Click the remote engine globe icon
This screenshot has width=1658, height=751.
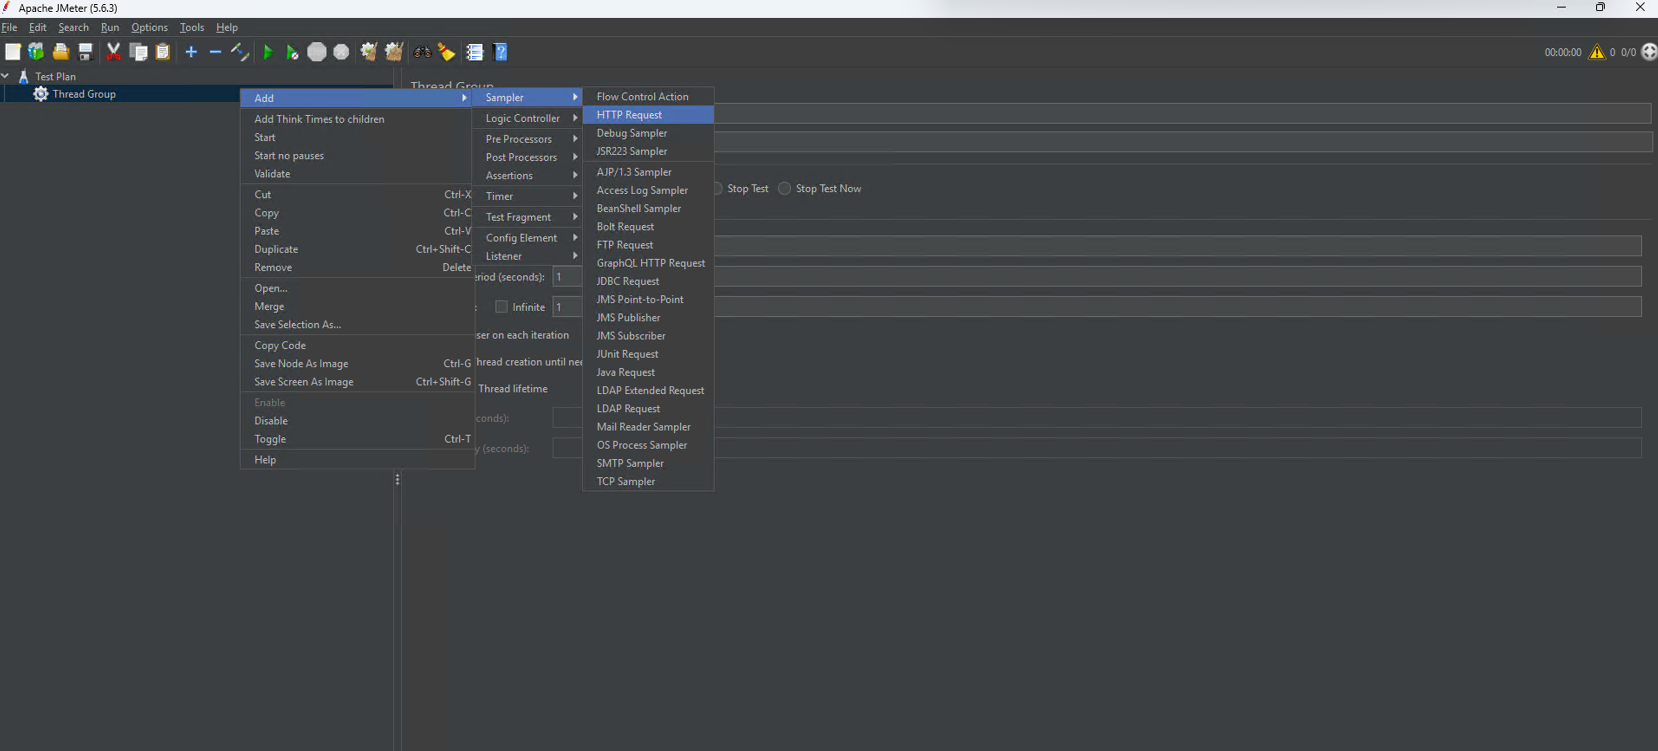(x=1650, y=52)
